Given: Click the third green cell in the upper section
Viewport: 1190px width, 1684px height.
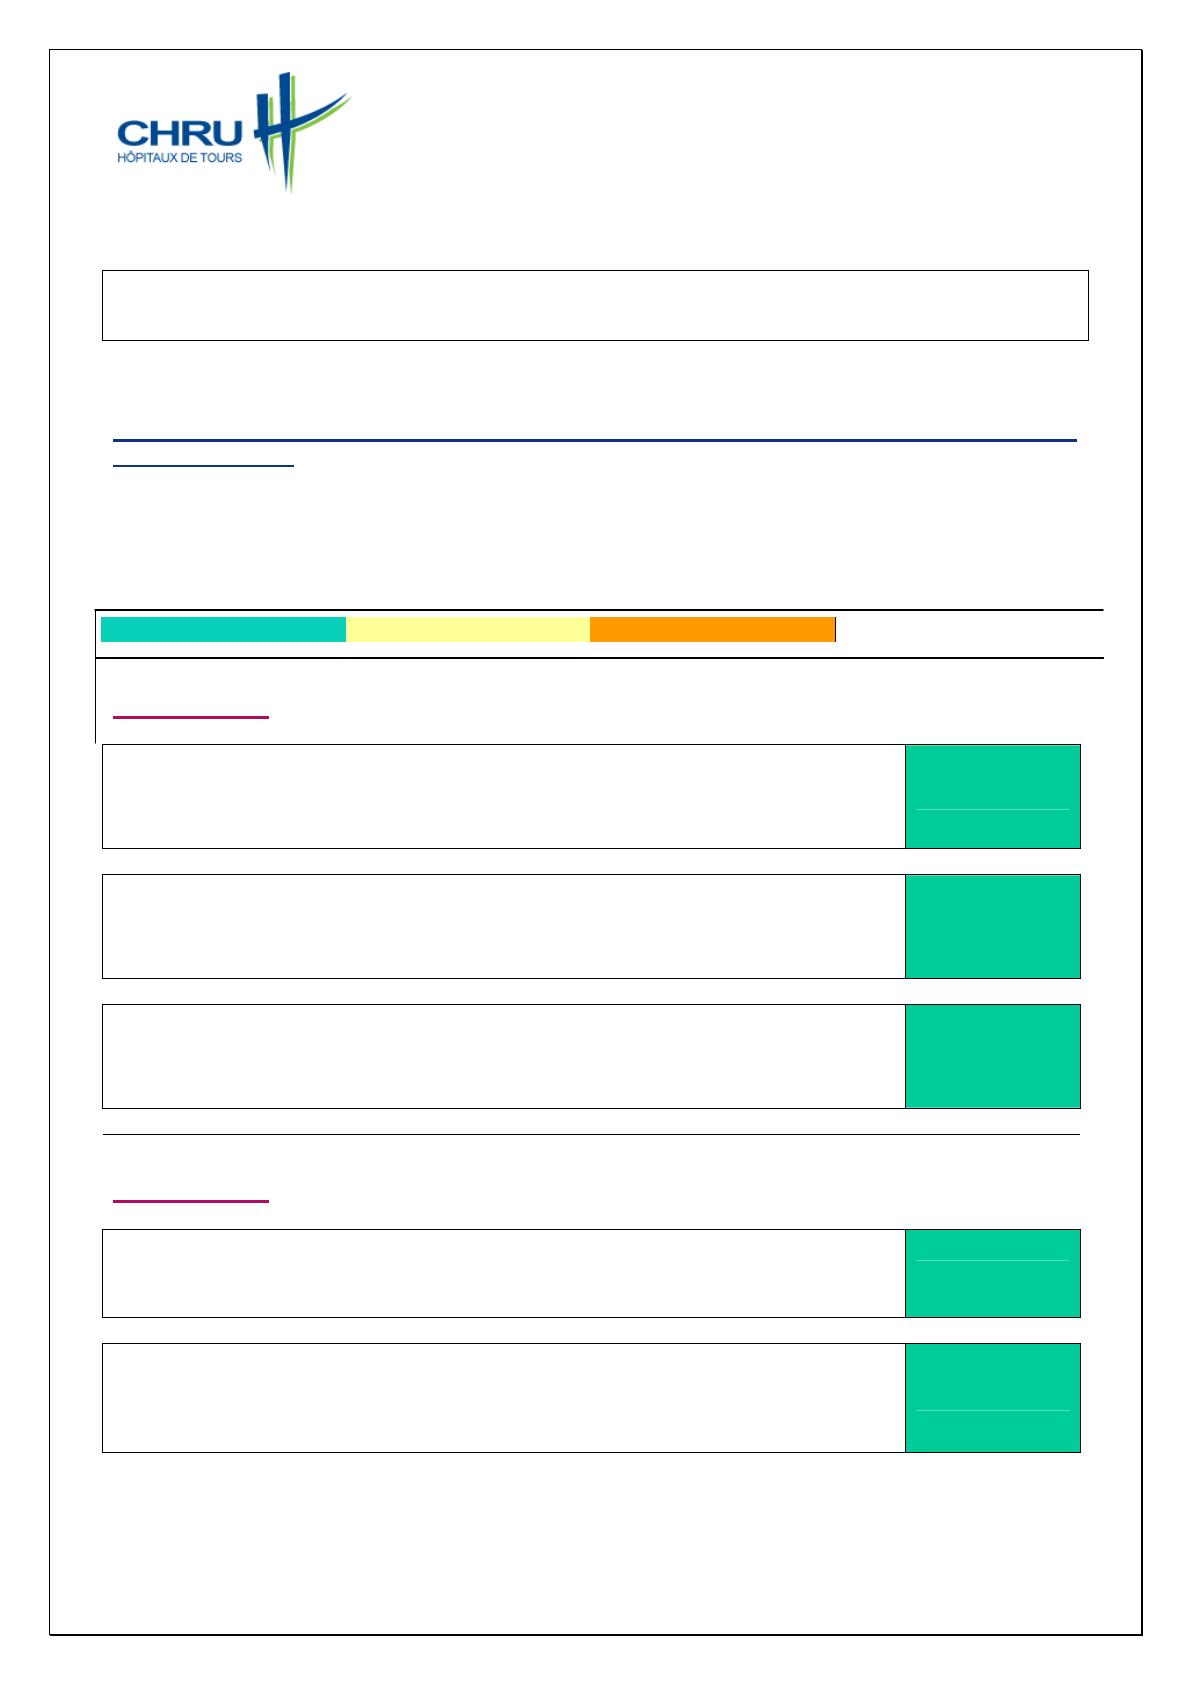Looking at the screenshot, I should tap(992, 1056).
